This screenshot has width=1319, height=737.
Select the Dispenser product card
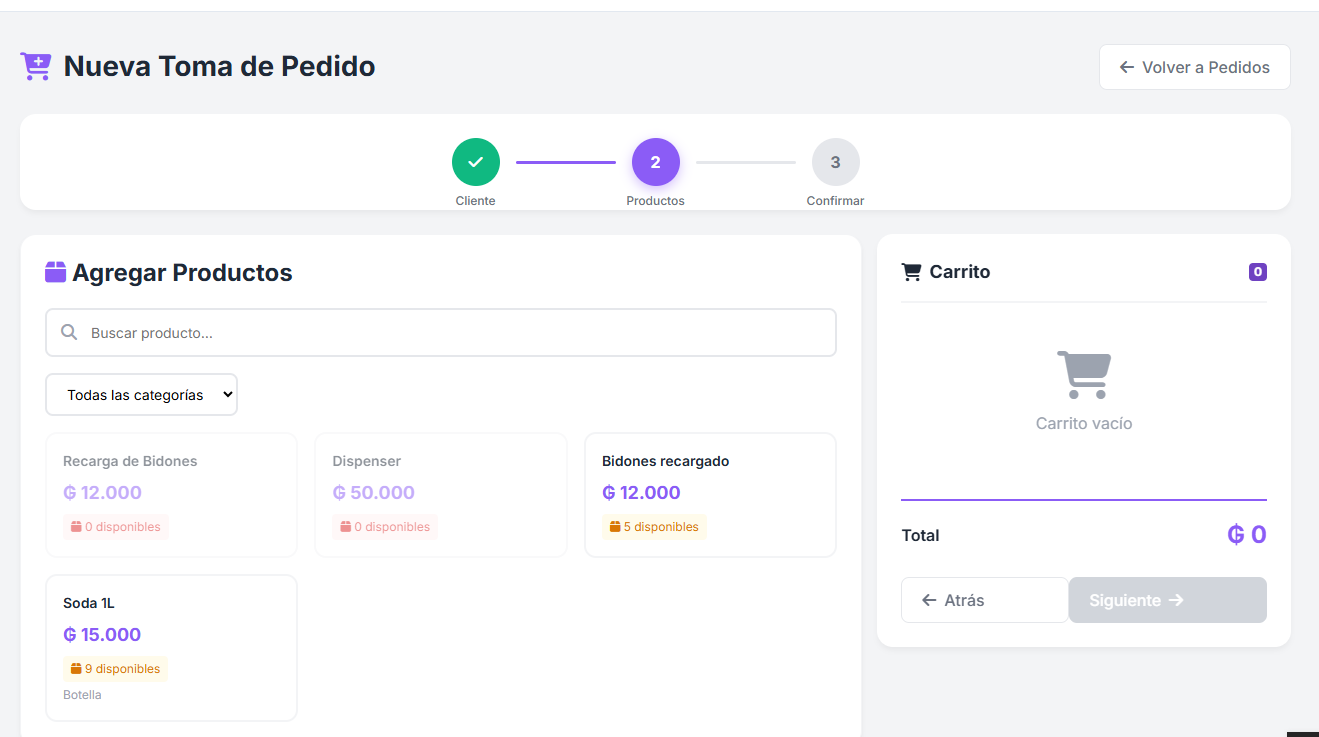tap(440, 494)
